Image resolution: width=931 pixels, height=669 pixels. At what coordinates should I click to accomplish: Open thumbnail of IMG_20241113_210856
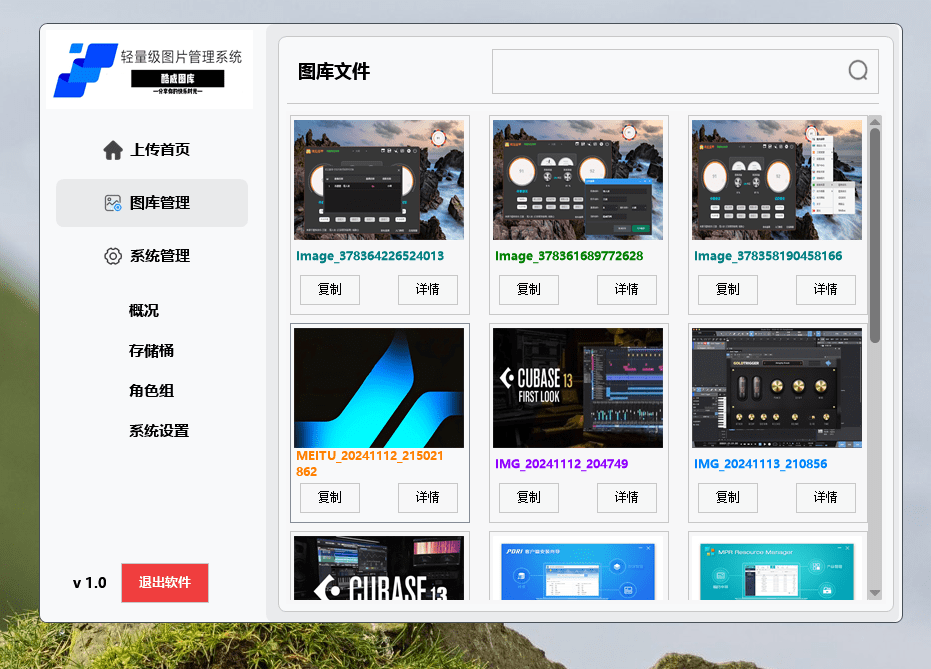coord(777,388)
